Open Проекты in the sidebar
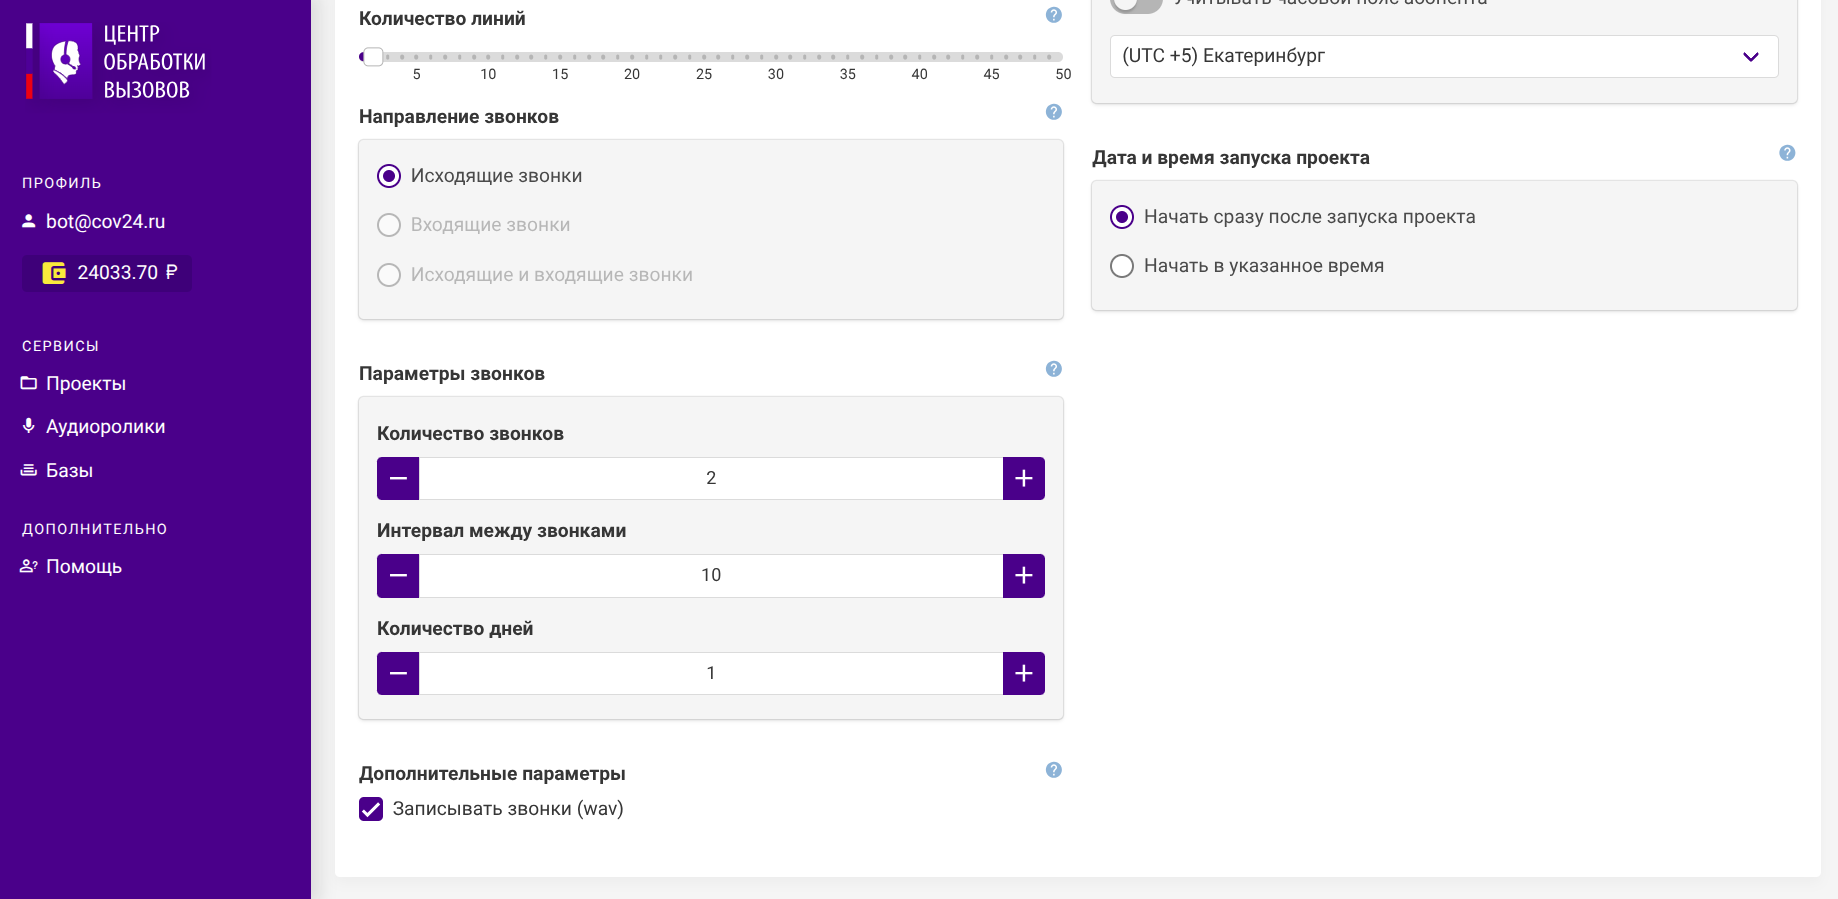The height and width of the screenshot is (899, 1838). pyautogui.click(x=86, y=384)
